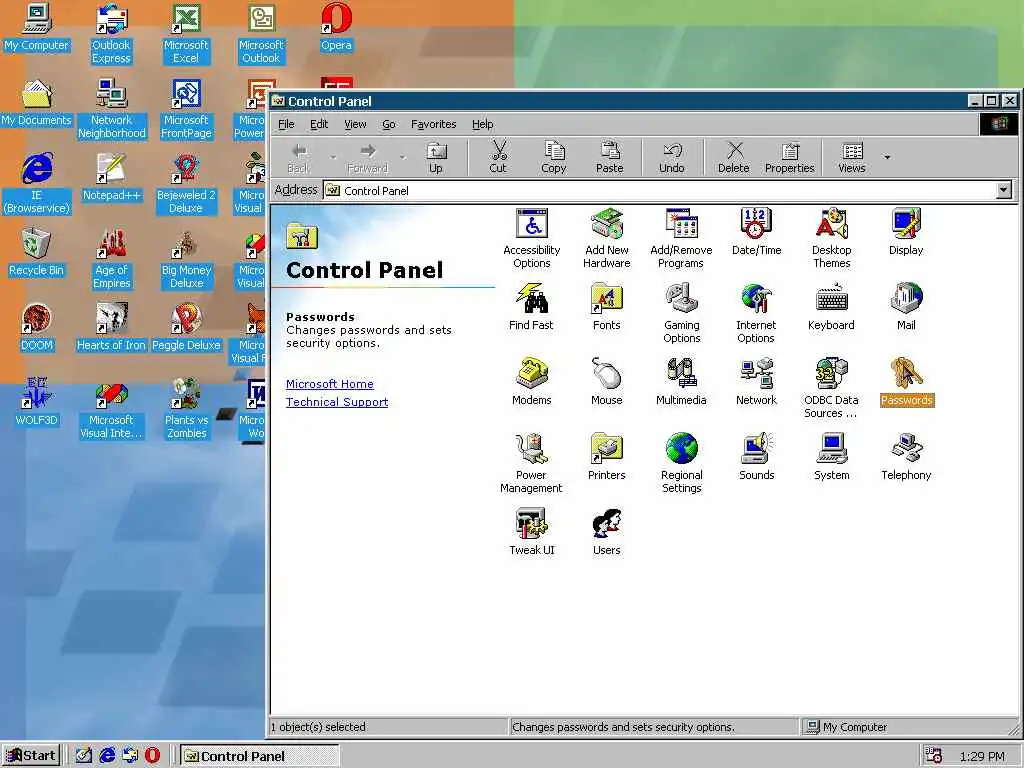Open Gaming Options applet
1024x768 pixels.
click(x=681, y=313)
